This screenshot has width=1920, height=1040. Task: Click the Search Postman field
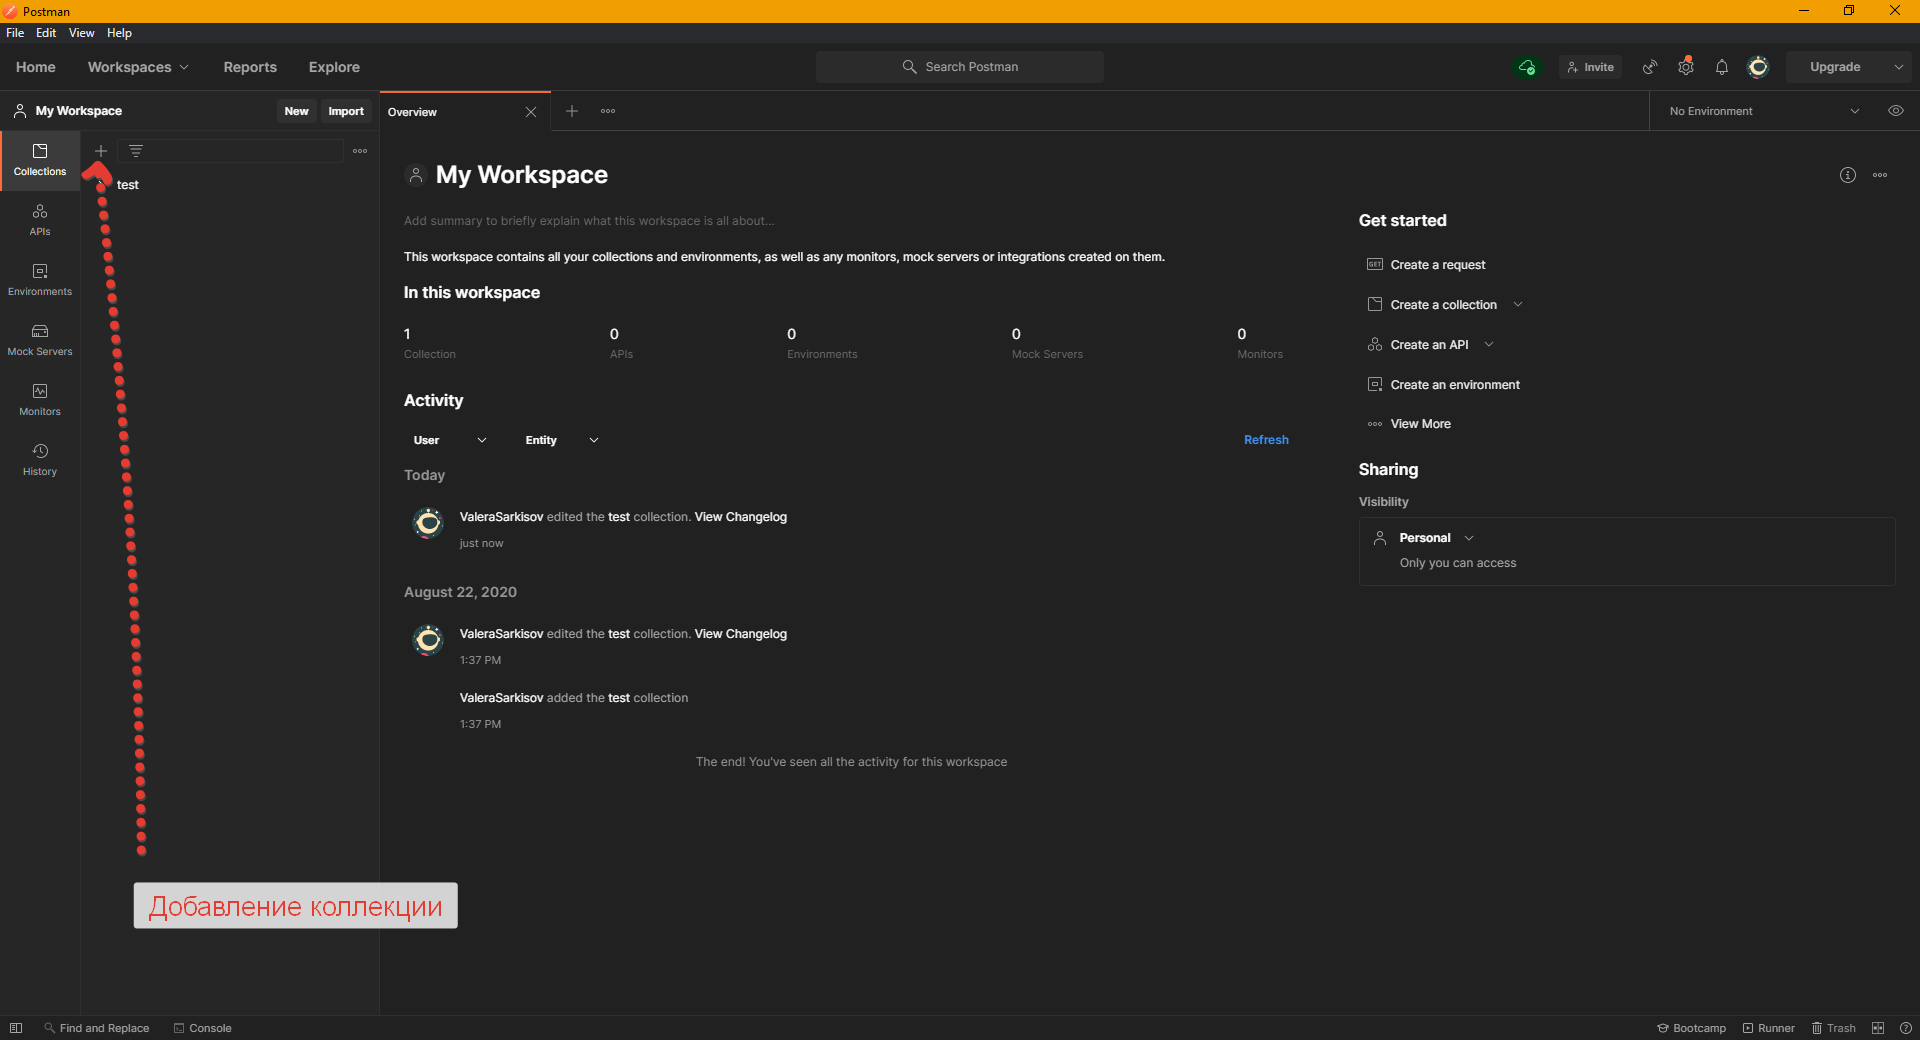960,67
